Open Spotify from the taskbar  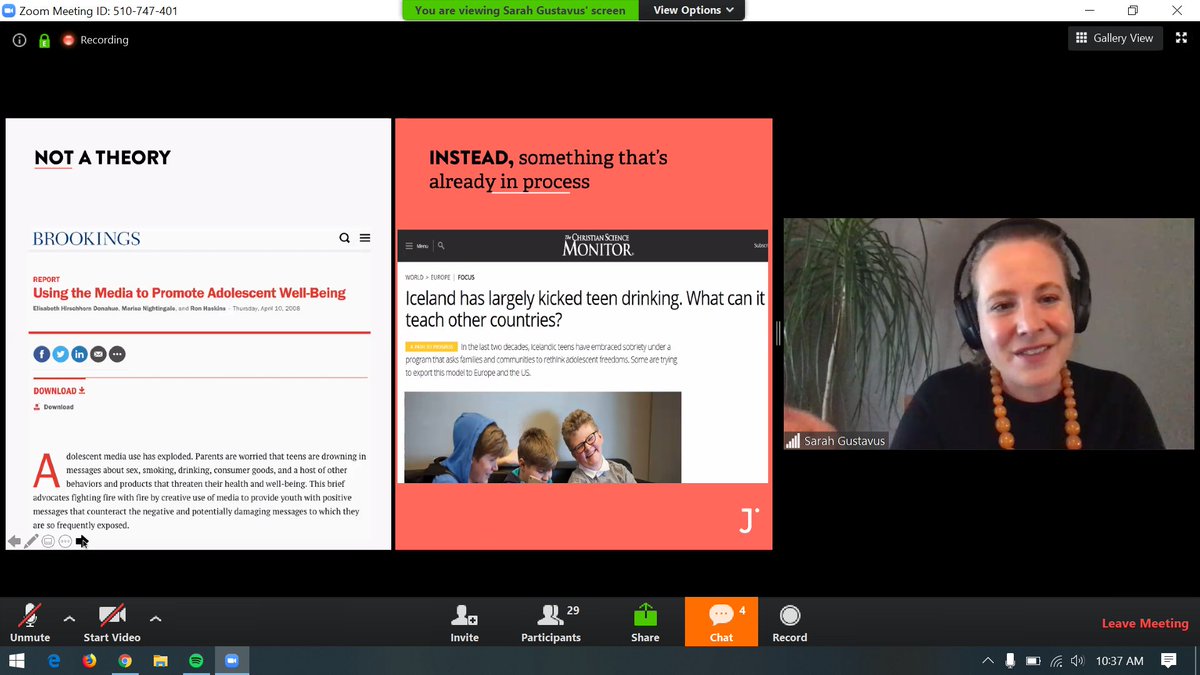click(196, 661)
